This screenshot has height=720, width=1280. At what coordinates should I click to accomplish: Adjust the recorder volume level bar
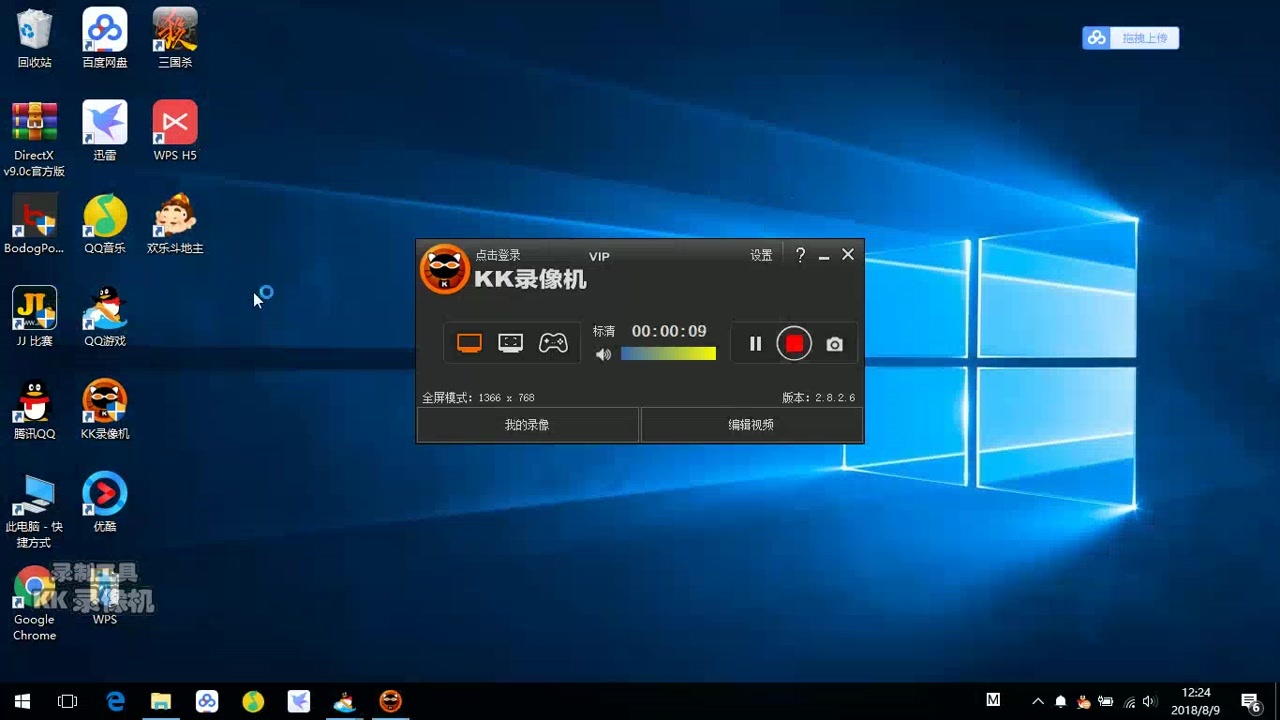[x=668, y=353]
